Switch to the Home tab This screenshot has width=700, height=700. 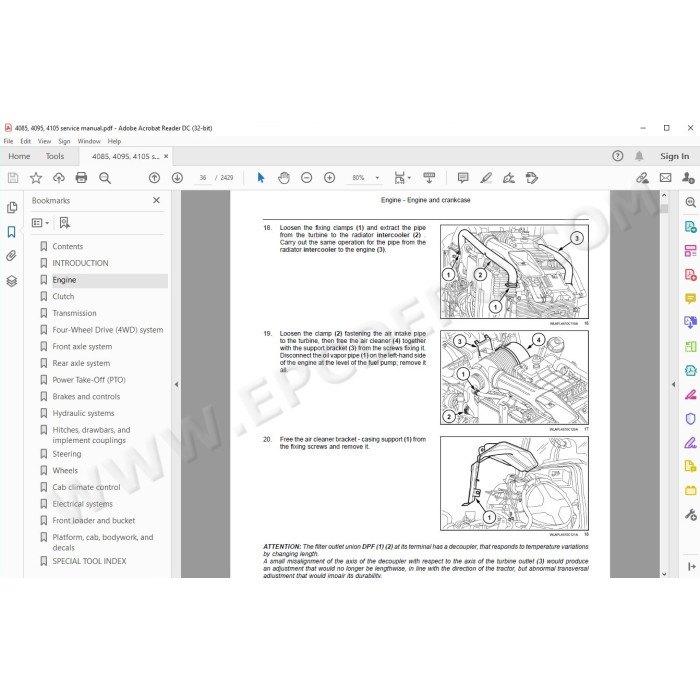(19, 156)
